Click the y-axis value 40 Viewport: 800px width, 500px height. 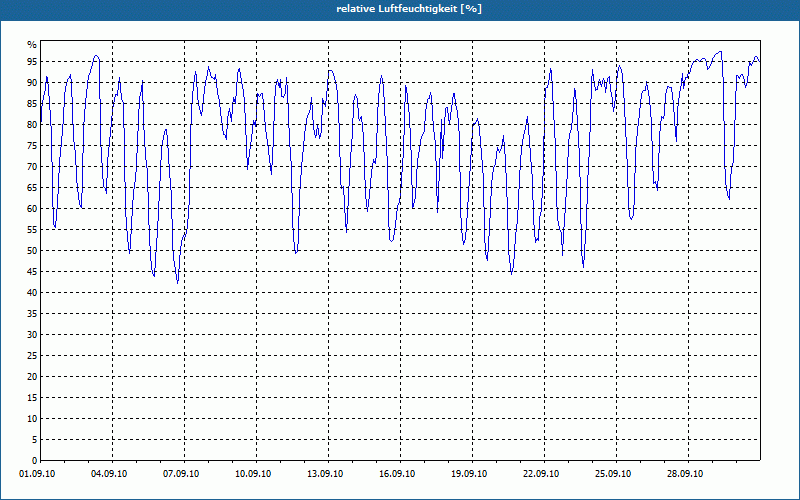pos(32,292)
